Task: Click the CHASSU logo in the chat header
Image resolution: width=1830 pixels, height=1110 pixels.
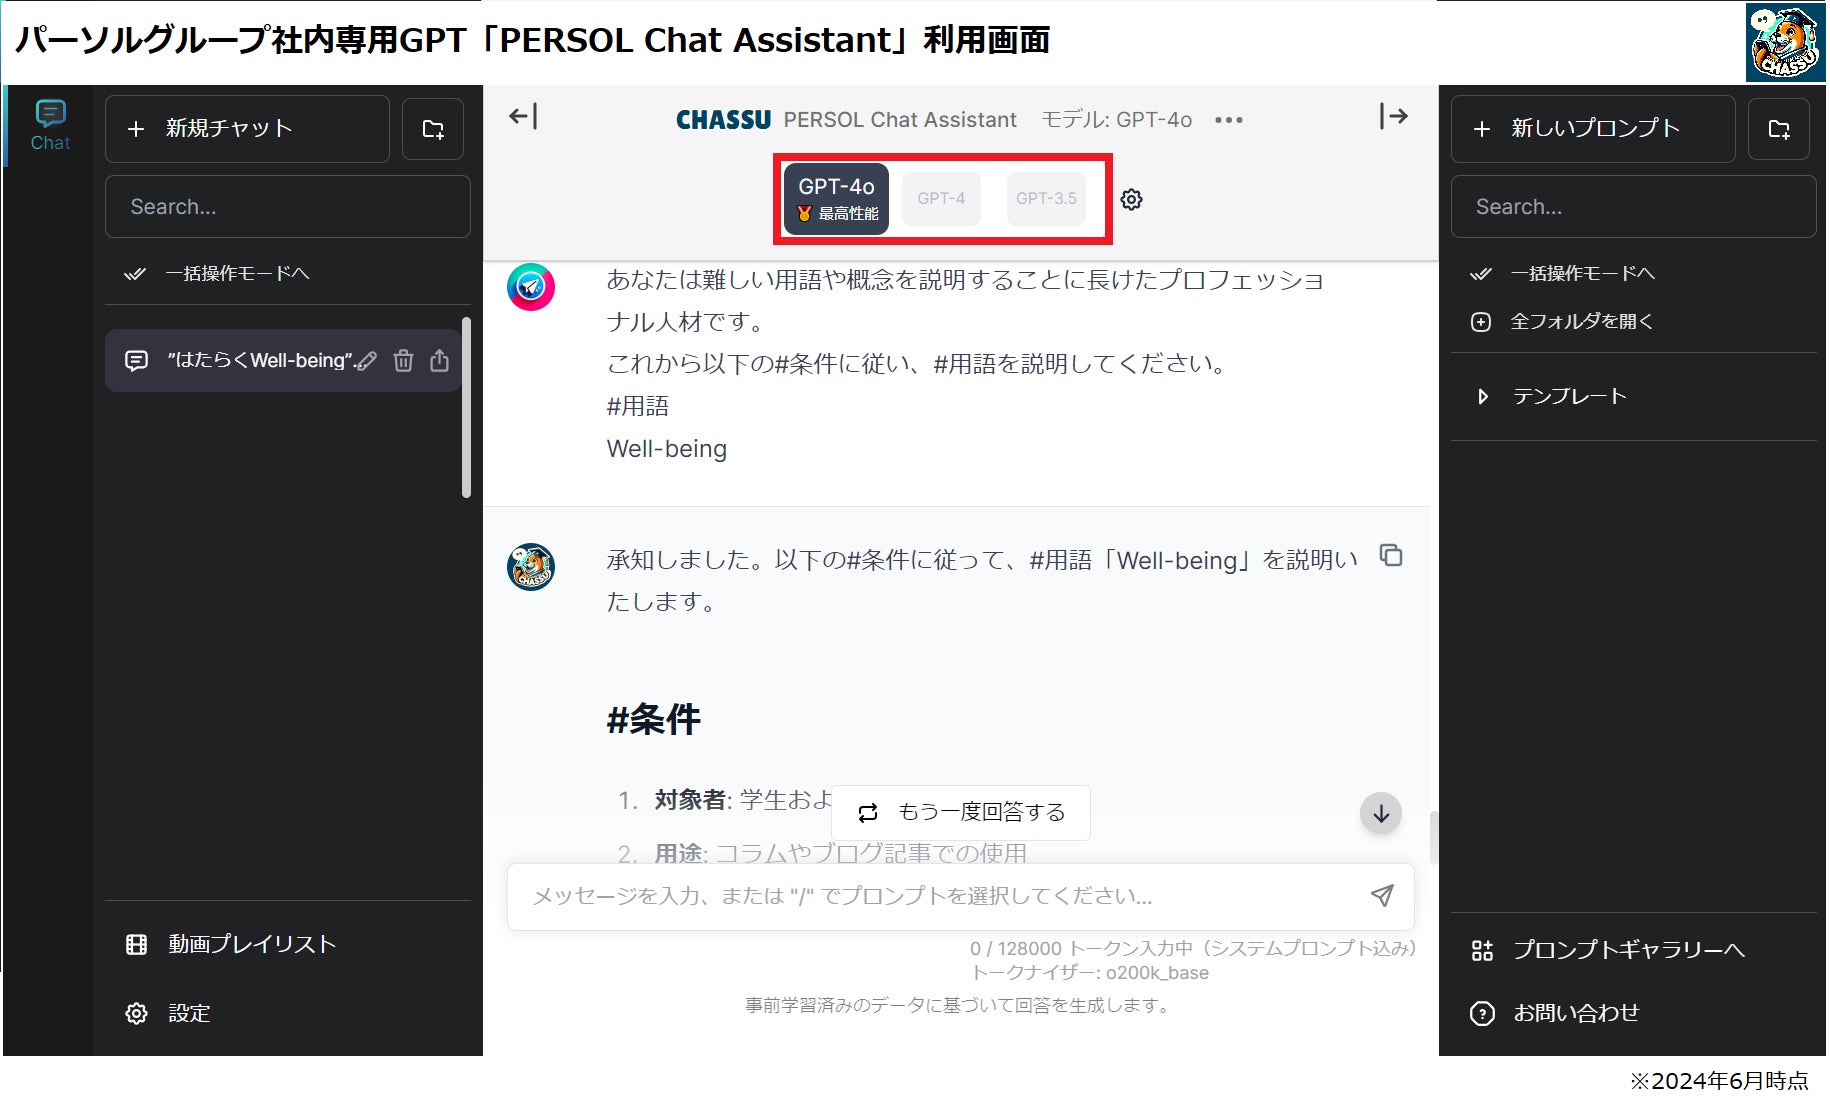Action: pyautogui.click(x=723, y=120)
